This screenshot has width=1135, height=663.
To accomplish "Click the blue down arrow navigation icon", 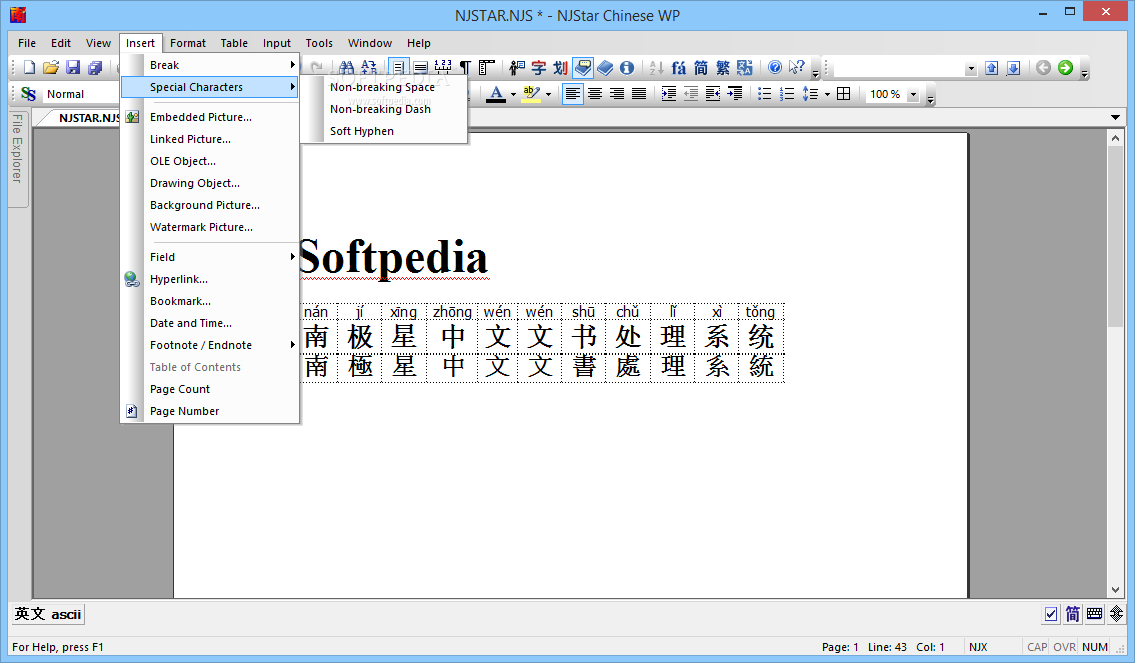I will pyautogui.click(x=1013, y=67).
